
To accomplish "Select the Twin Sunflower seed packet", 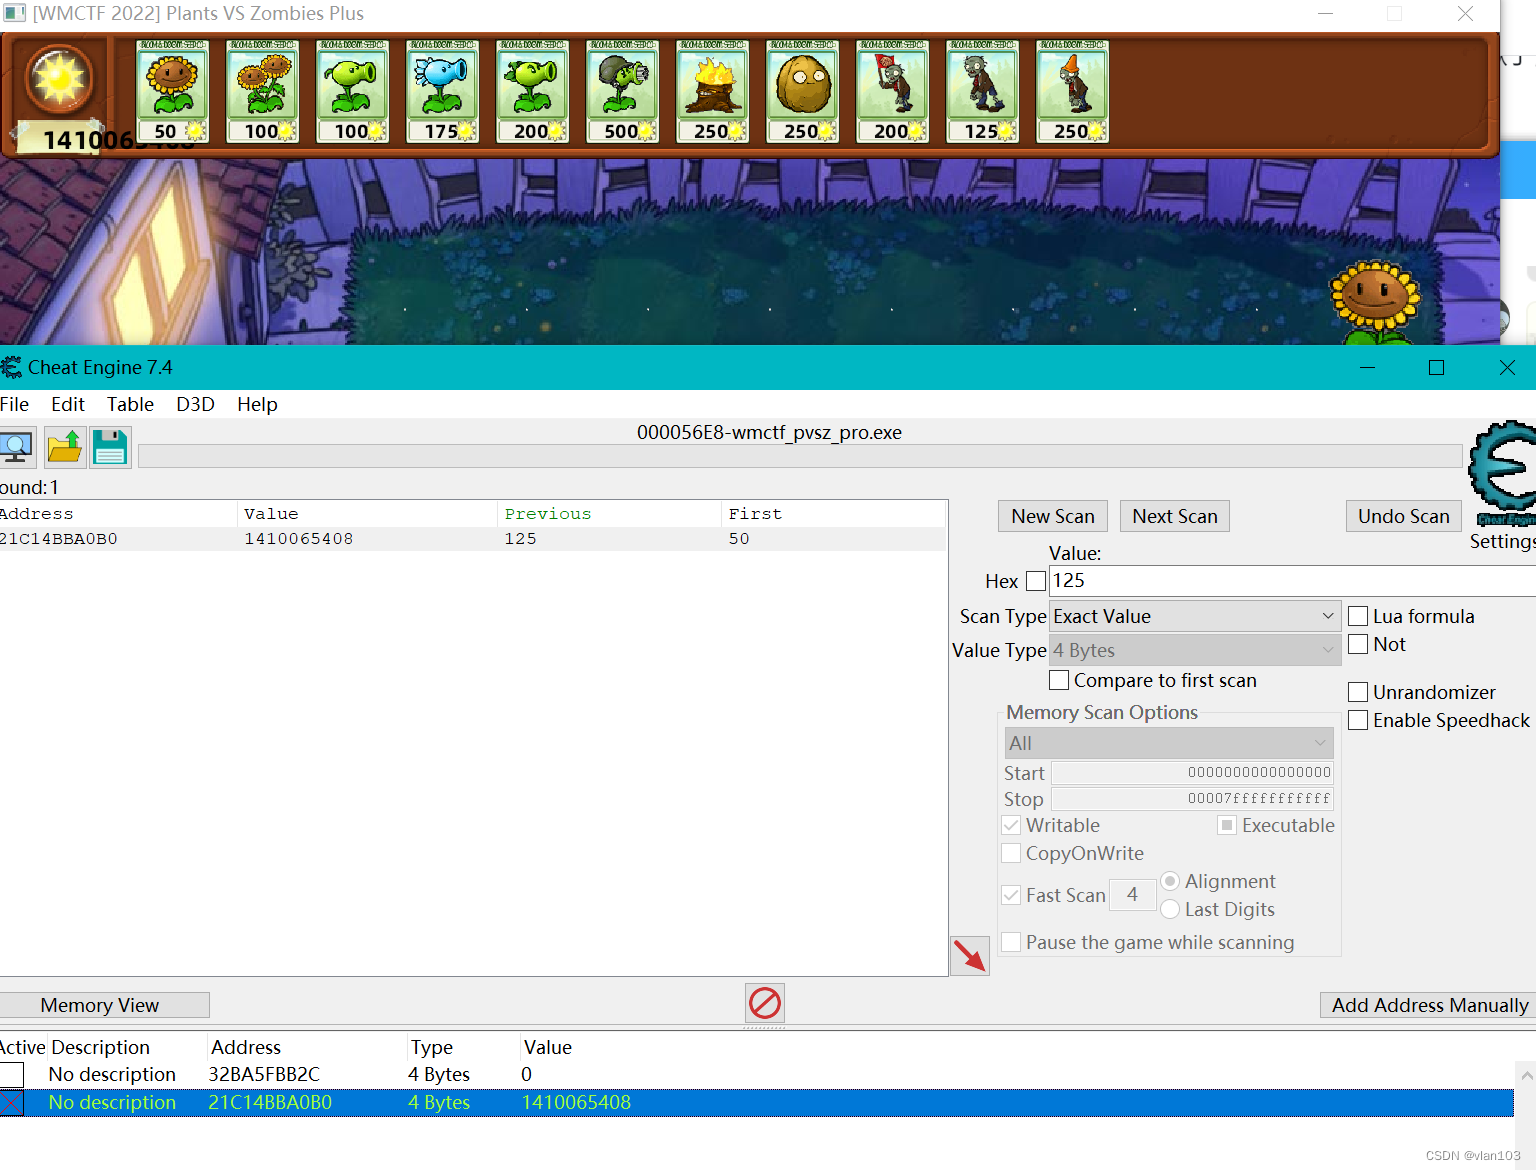I will tap(262, 91).
